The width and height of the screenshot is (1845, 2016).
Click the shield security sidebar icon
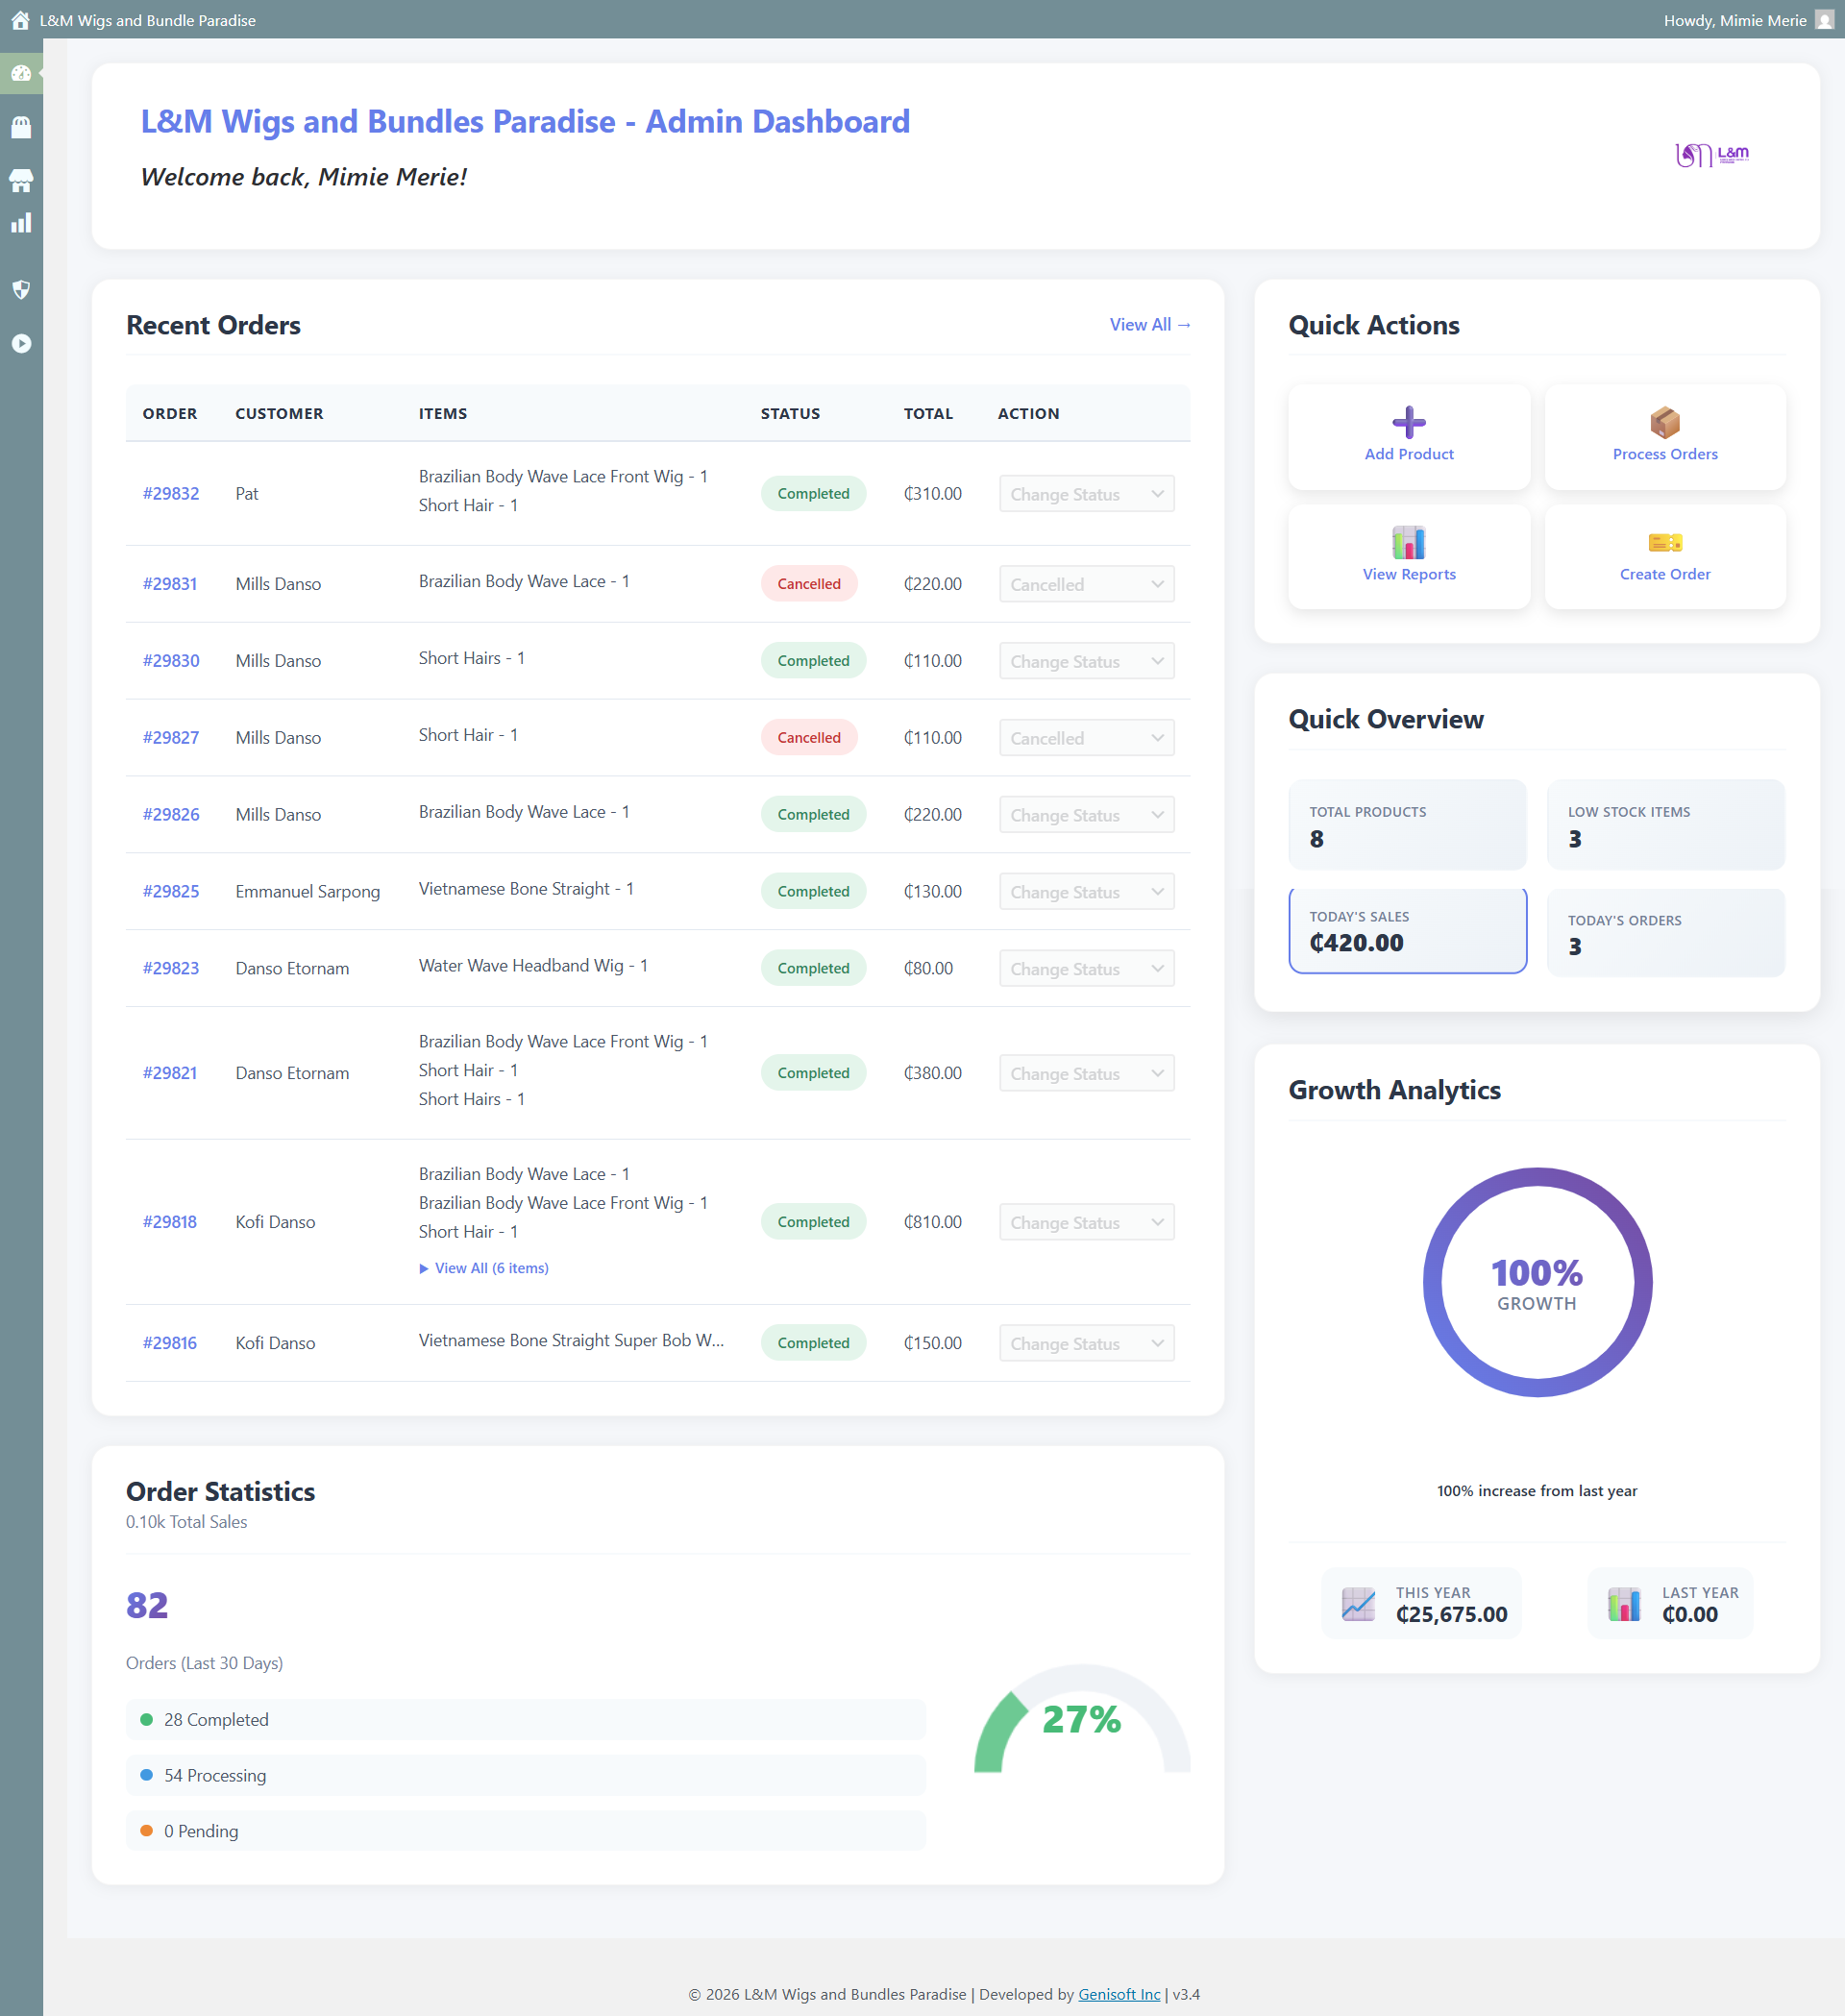21,290
